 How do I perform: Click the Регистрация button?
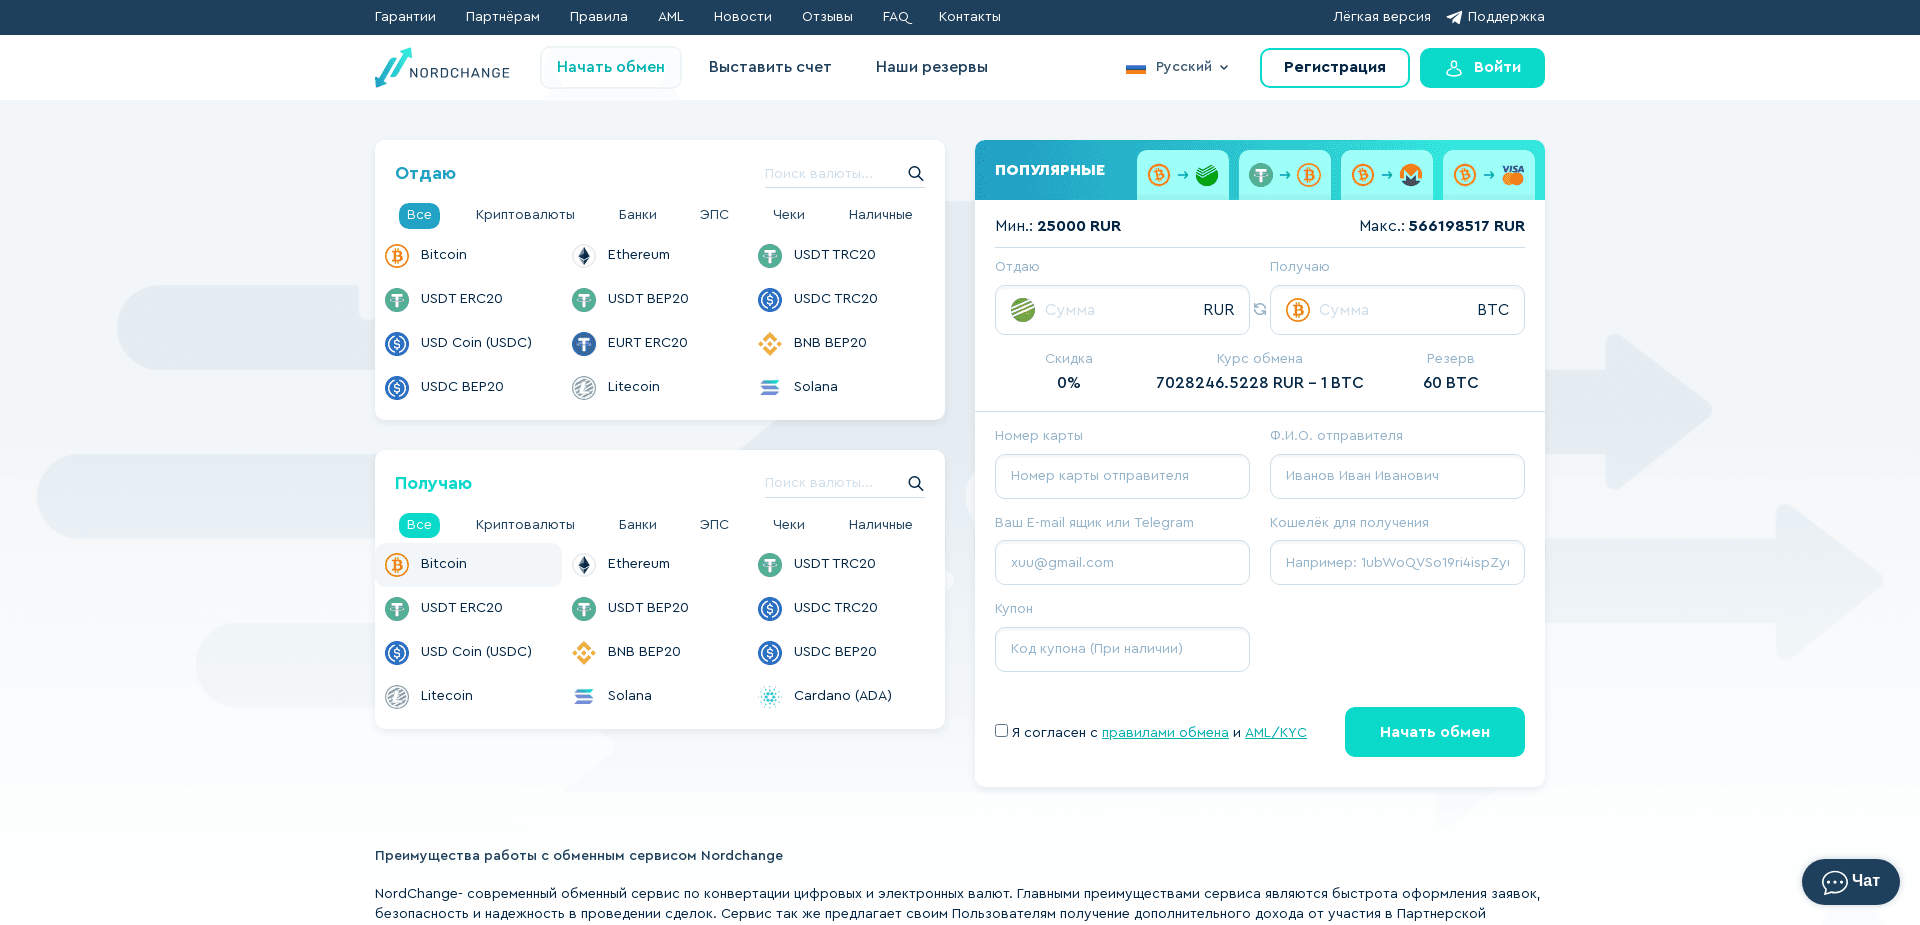click(1334, 67)
